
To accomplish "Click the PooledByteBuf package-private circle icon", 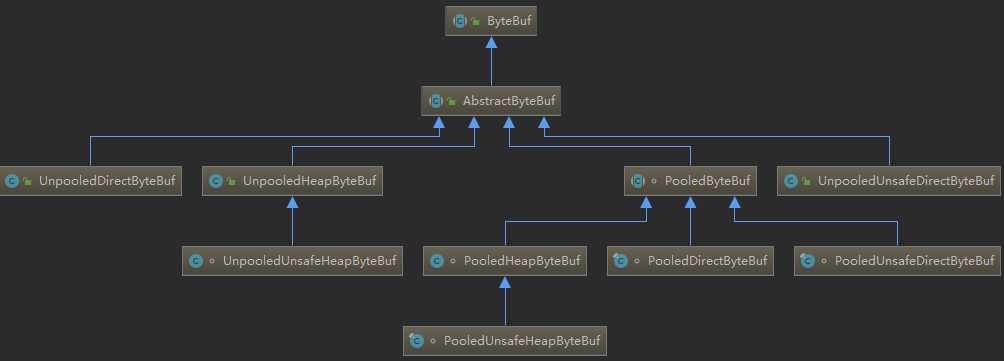I will tap(654, 182).
